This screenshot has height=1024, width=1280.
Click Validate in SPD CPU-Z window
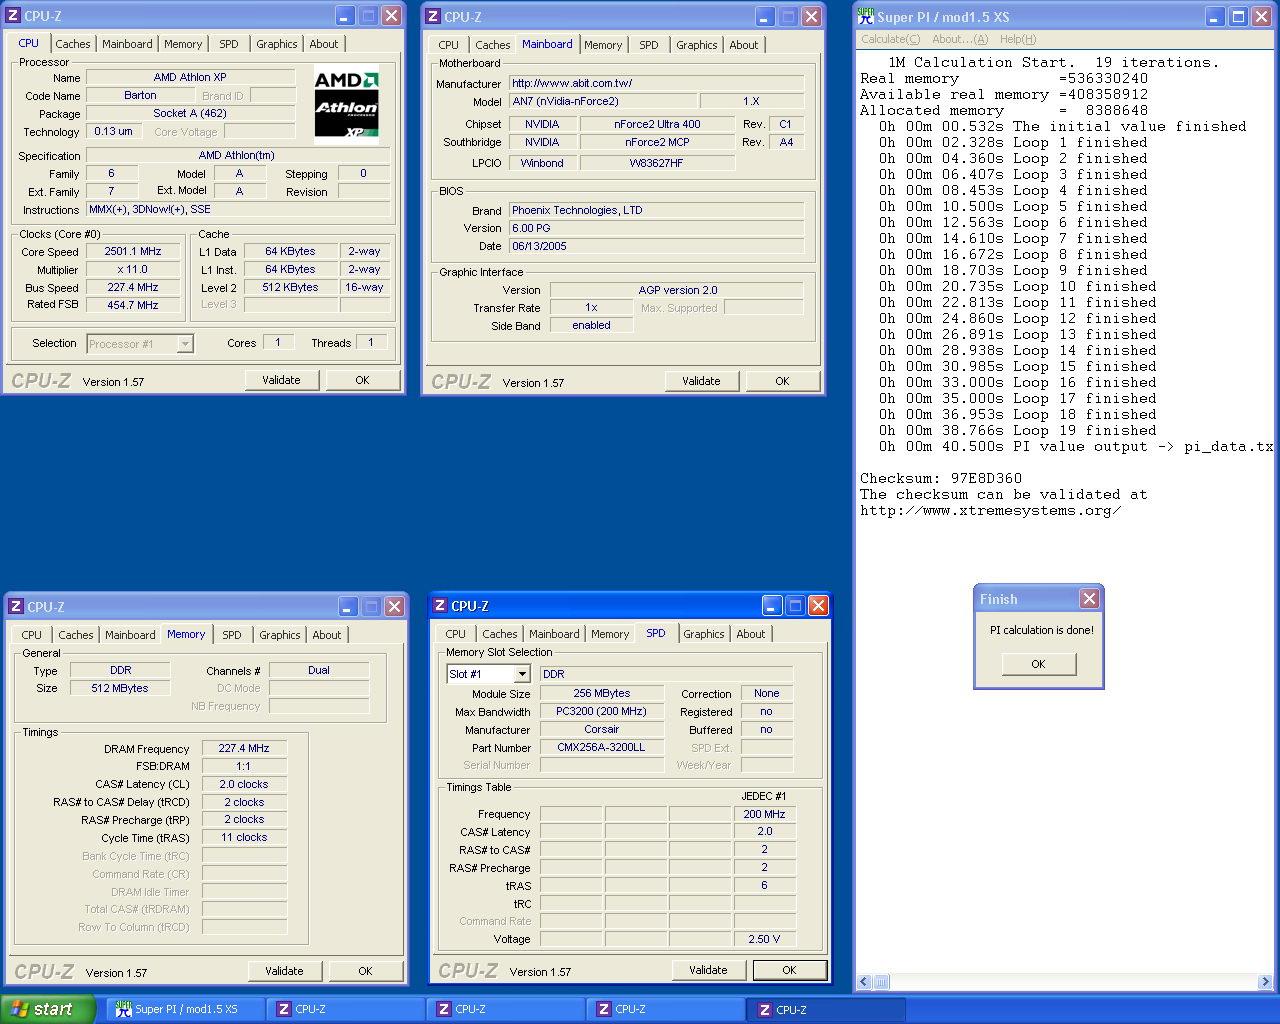tap(708, 970)
